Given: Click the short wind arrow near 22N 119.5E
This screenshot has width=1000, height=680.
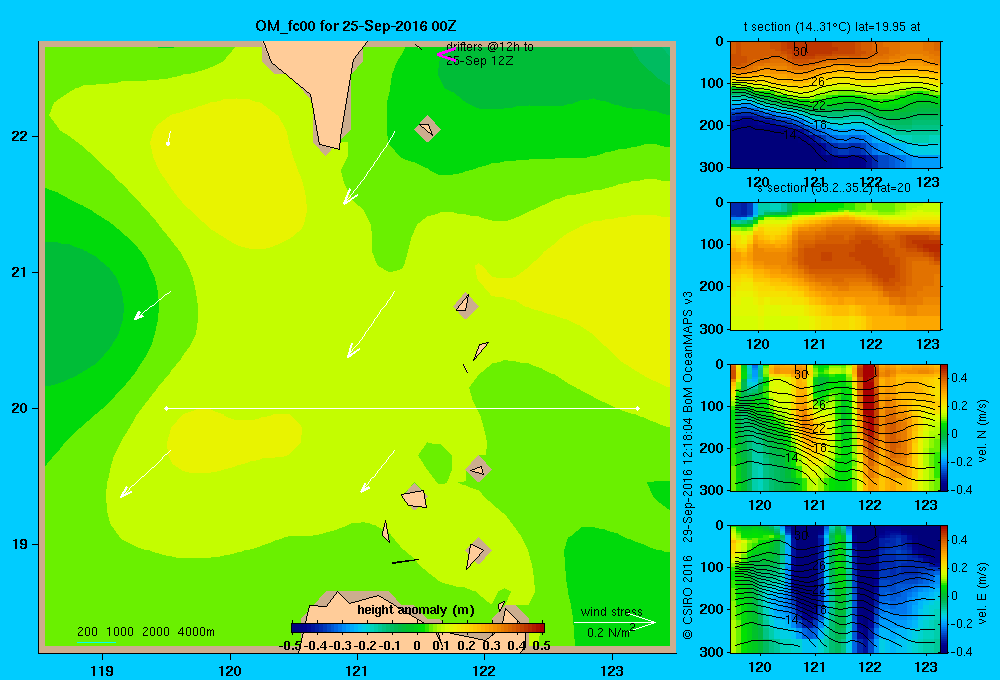Looking at the screenshot, I should (168, 138).
